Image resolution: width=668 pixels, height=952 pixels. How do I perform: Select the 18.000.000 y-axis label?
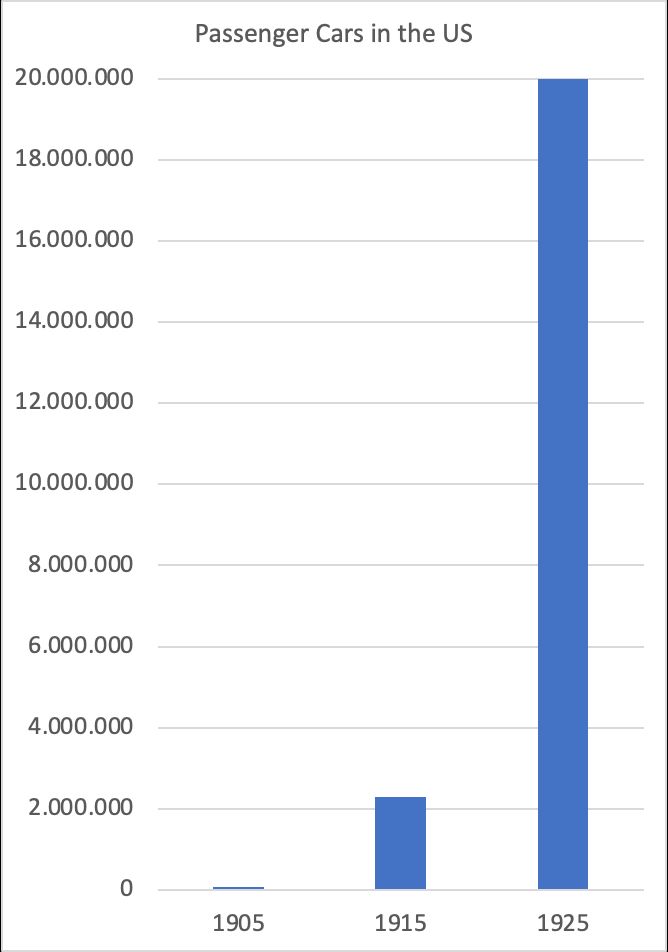(x=75, y=160)
